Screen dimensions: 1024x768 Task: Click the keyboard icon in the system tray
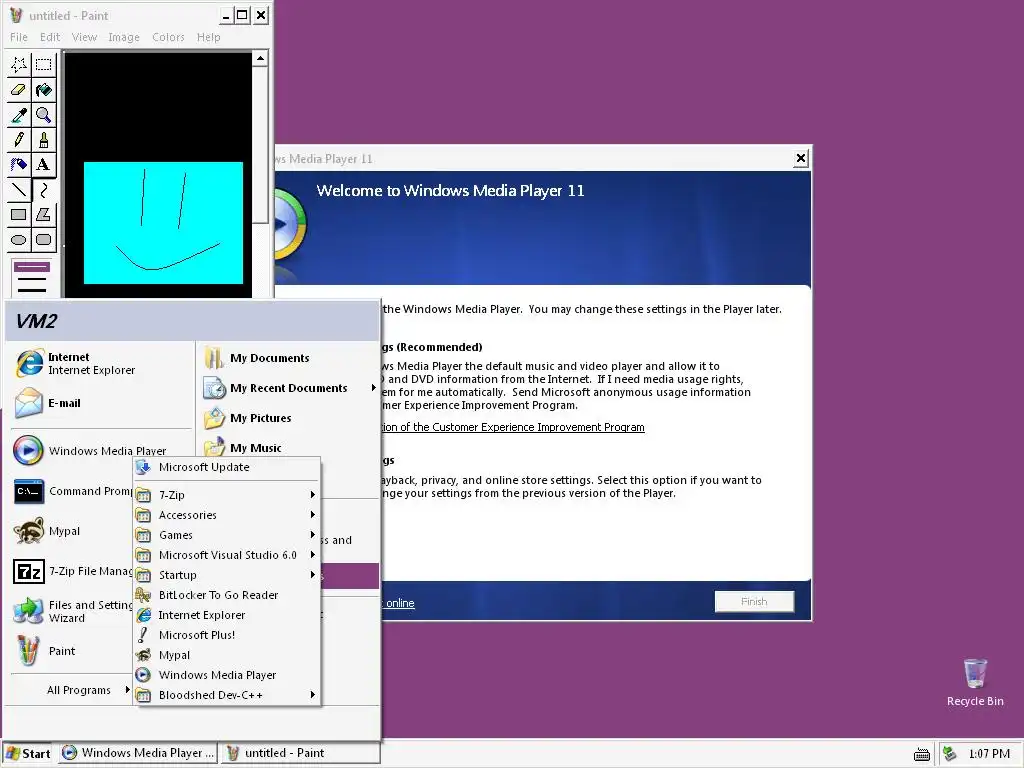coord(921,754)
